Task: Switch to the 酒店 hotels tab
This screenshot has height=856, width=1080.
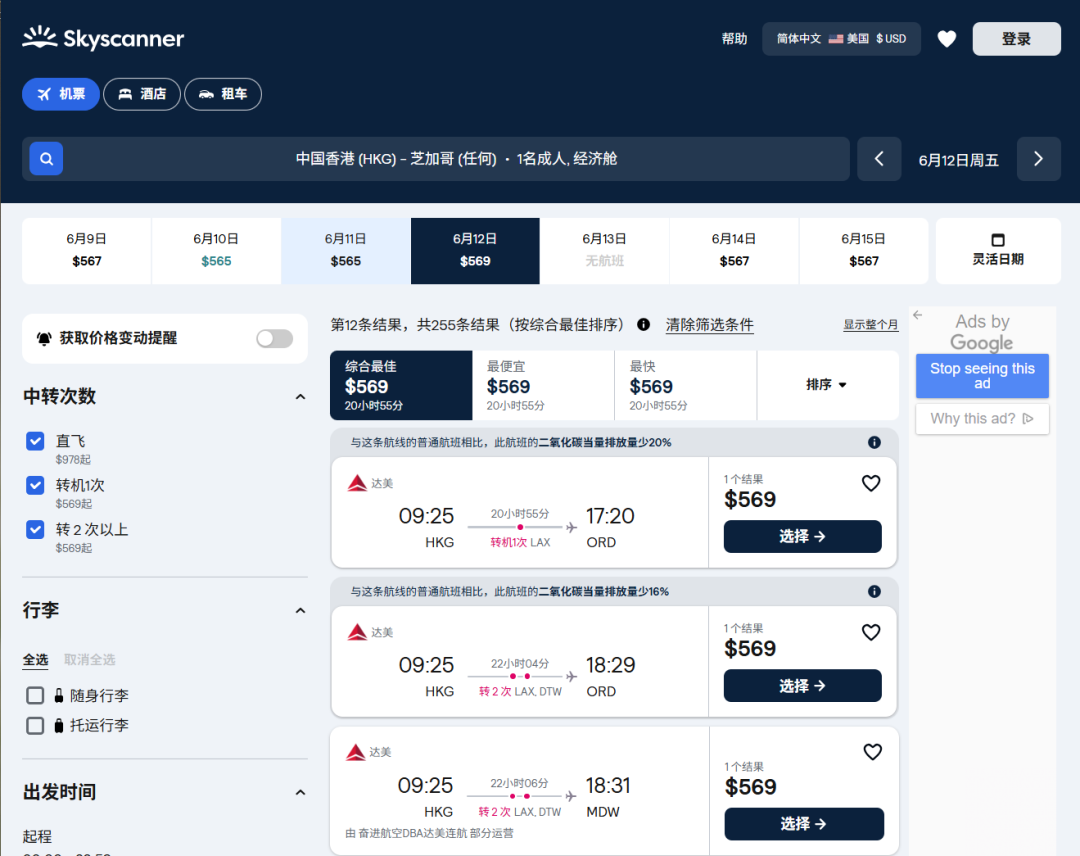Action: [x=142, y=94]
